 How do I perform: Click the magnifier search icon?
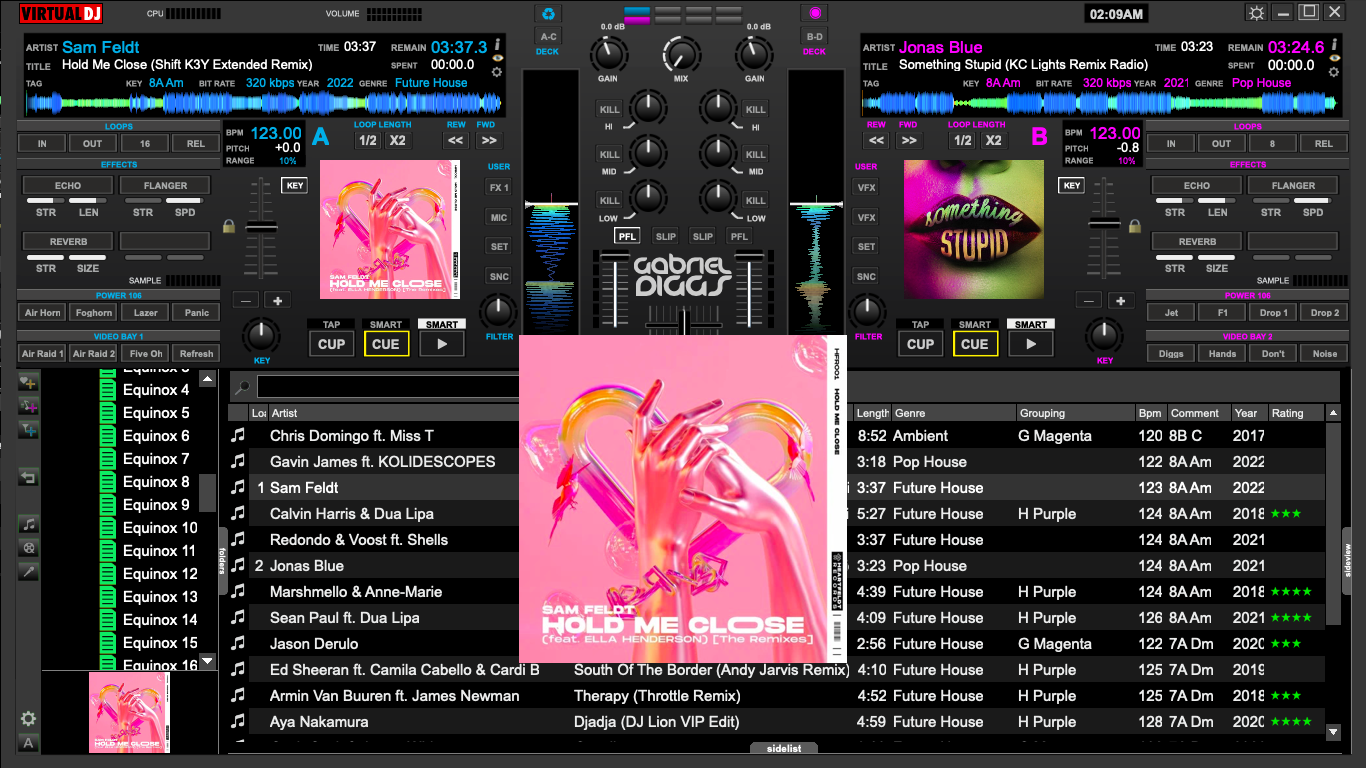[x=241, y=387]
